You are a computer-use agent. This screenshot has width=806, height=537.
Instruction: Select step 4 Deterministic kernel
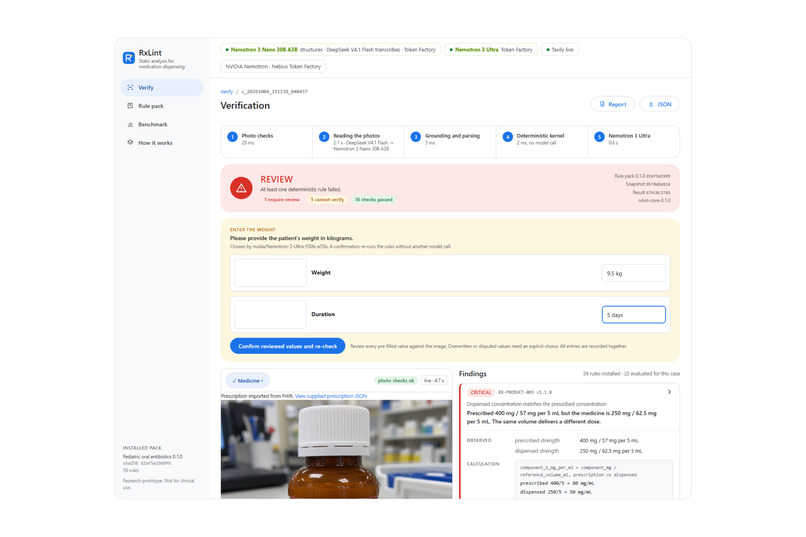(542, 141)
